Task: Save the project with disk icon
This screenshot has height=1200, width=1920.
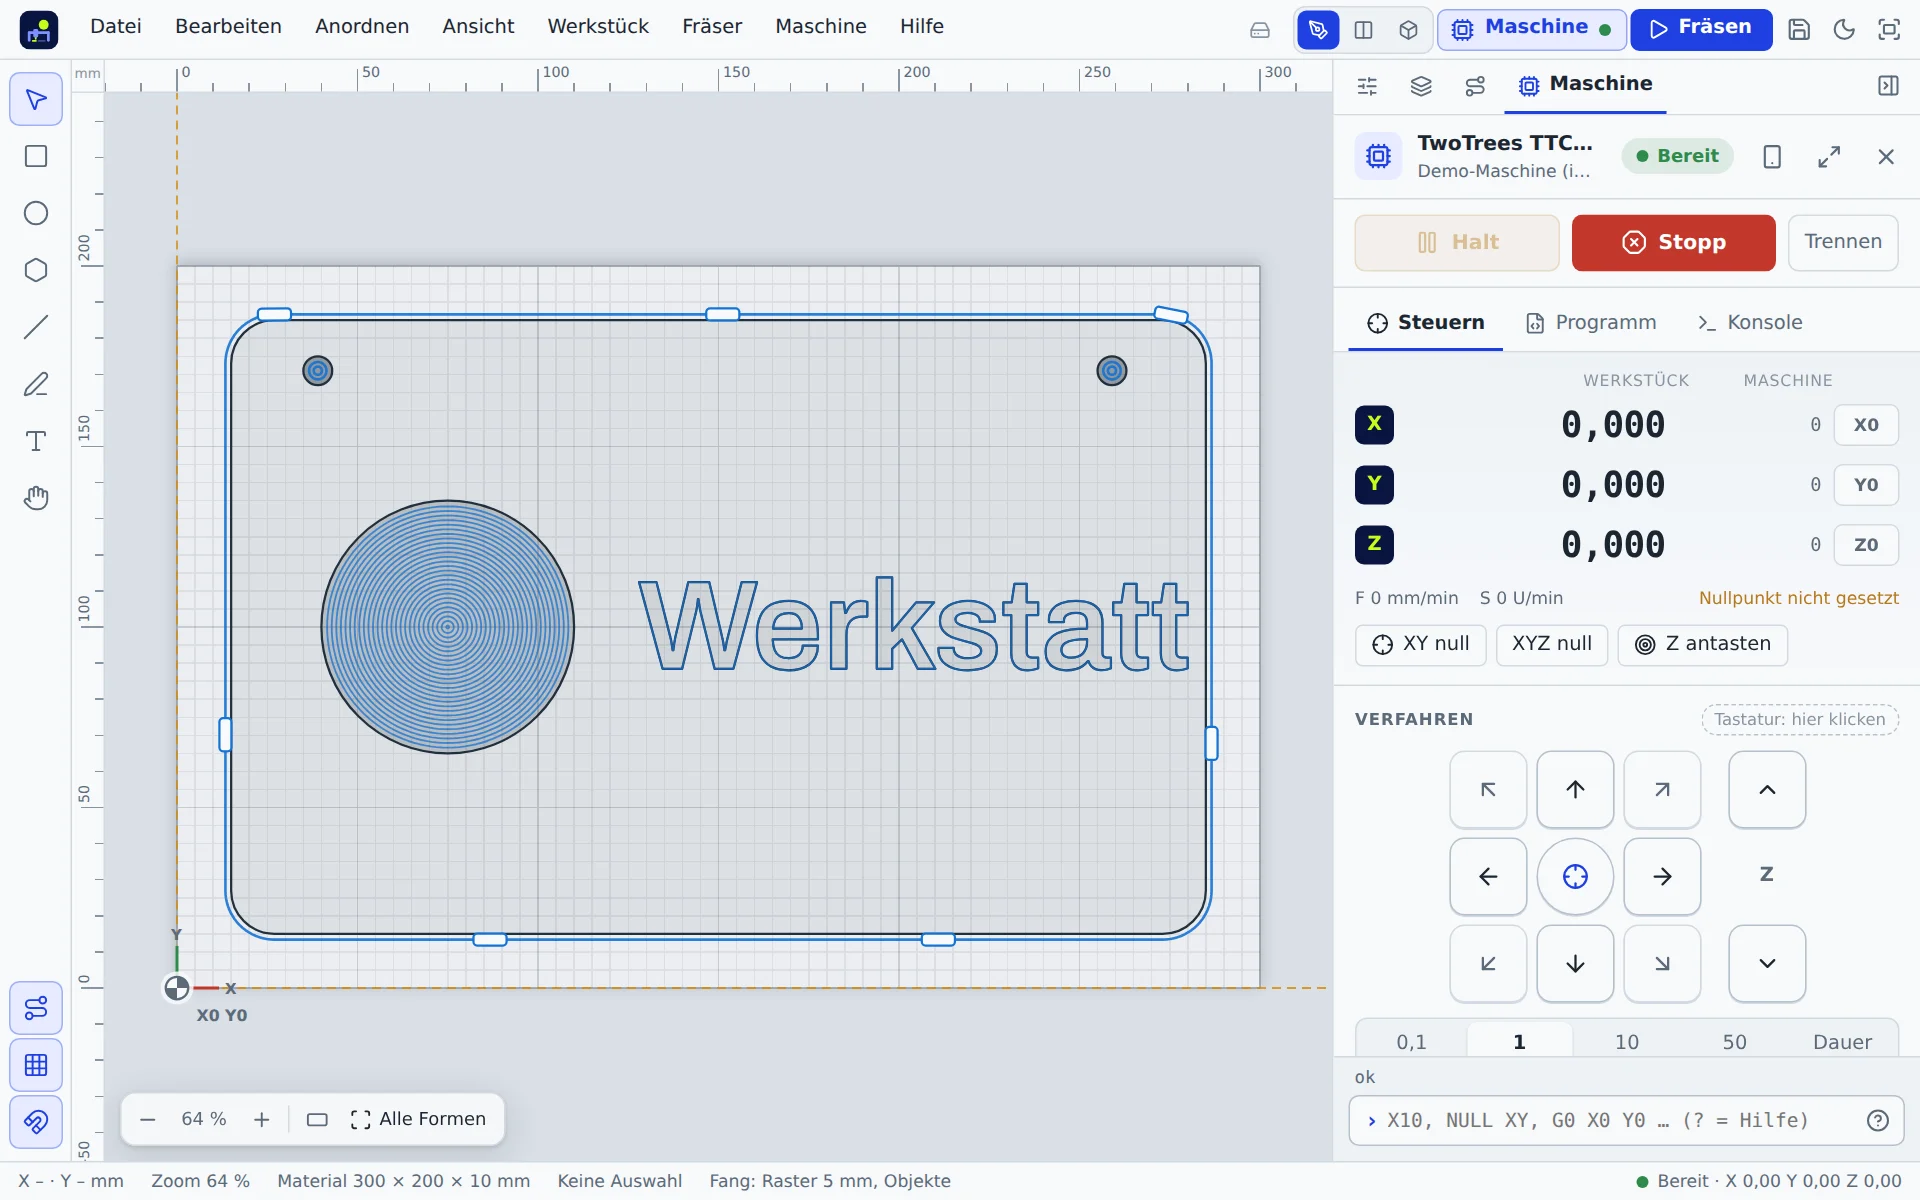Action: click(x=1799, y=30)
